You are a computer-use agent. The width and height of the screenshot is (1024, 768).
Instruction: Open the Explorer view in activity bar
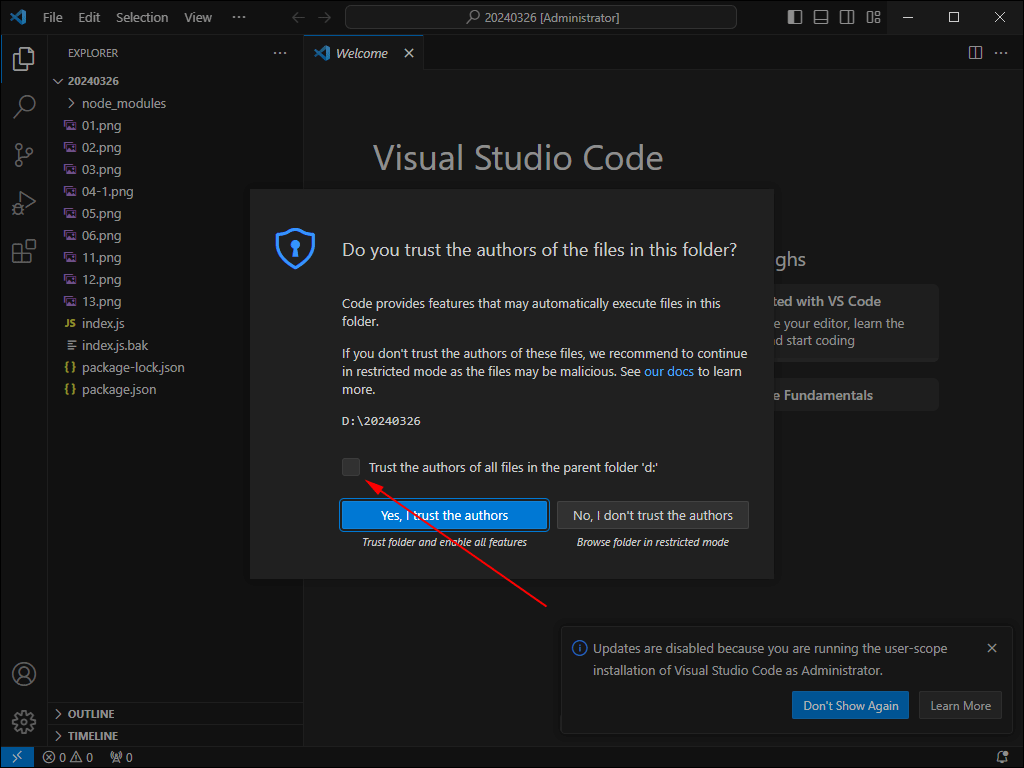(24, 59)
